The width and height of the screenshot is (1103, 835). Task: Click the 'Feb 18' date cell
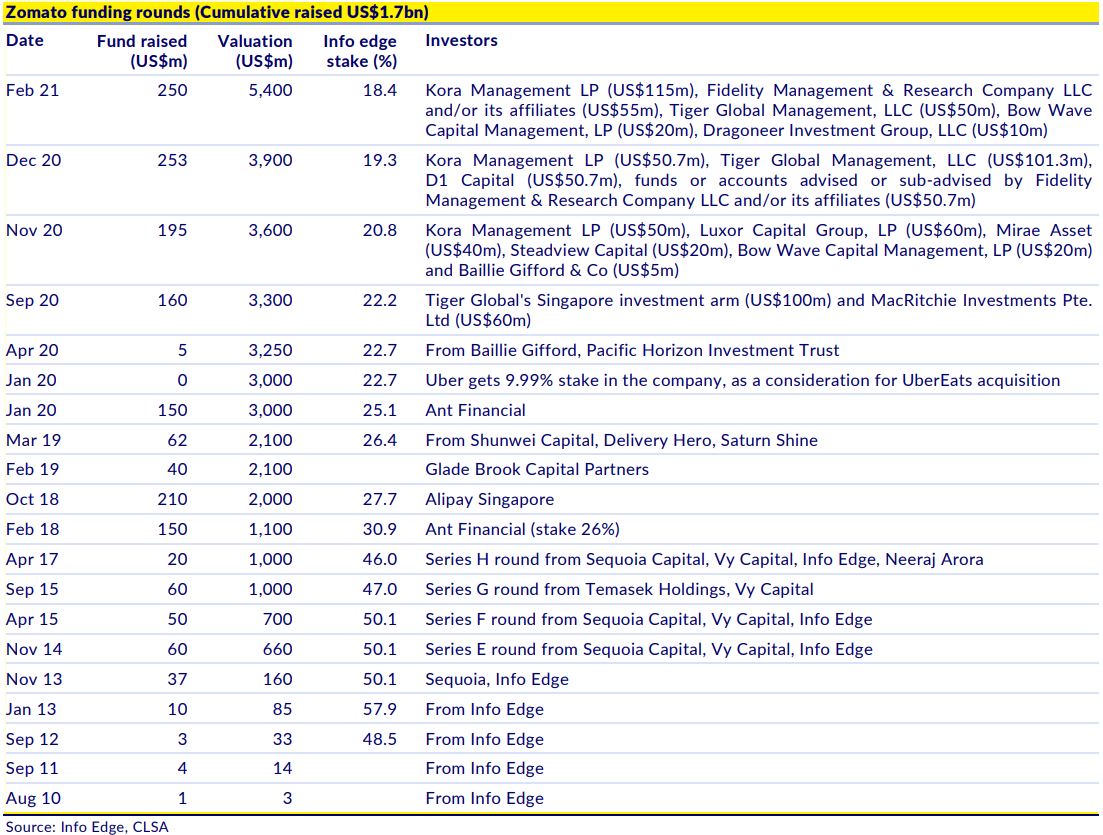(x=32, y=529)
